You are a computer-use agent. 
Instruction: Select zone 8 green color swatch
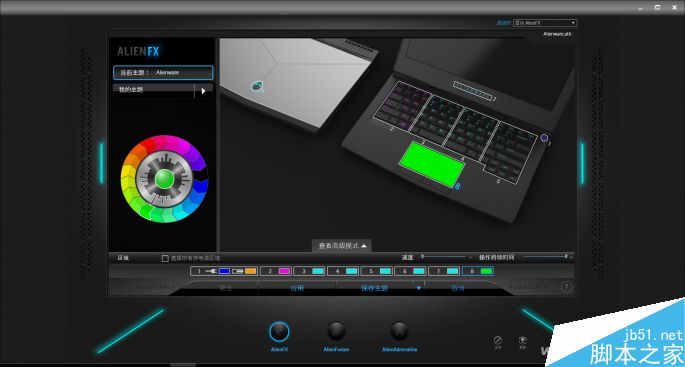click(x=486, y=271)
